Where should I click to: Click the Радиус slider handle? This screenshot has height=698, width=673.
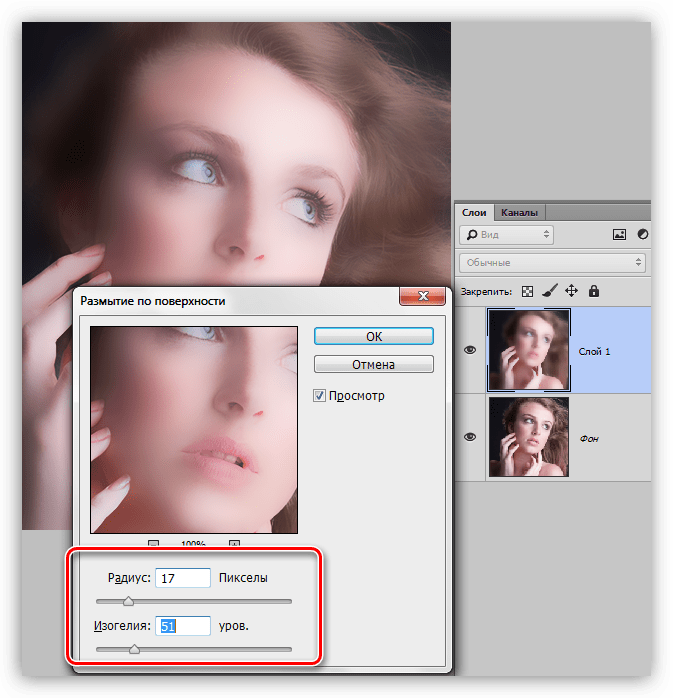(x=128, y=601)
